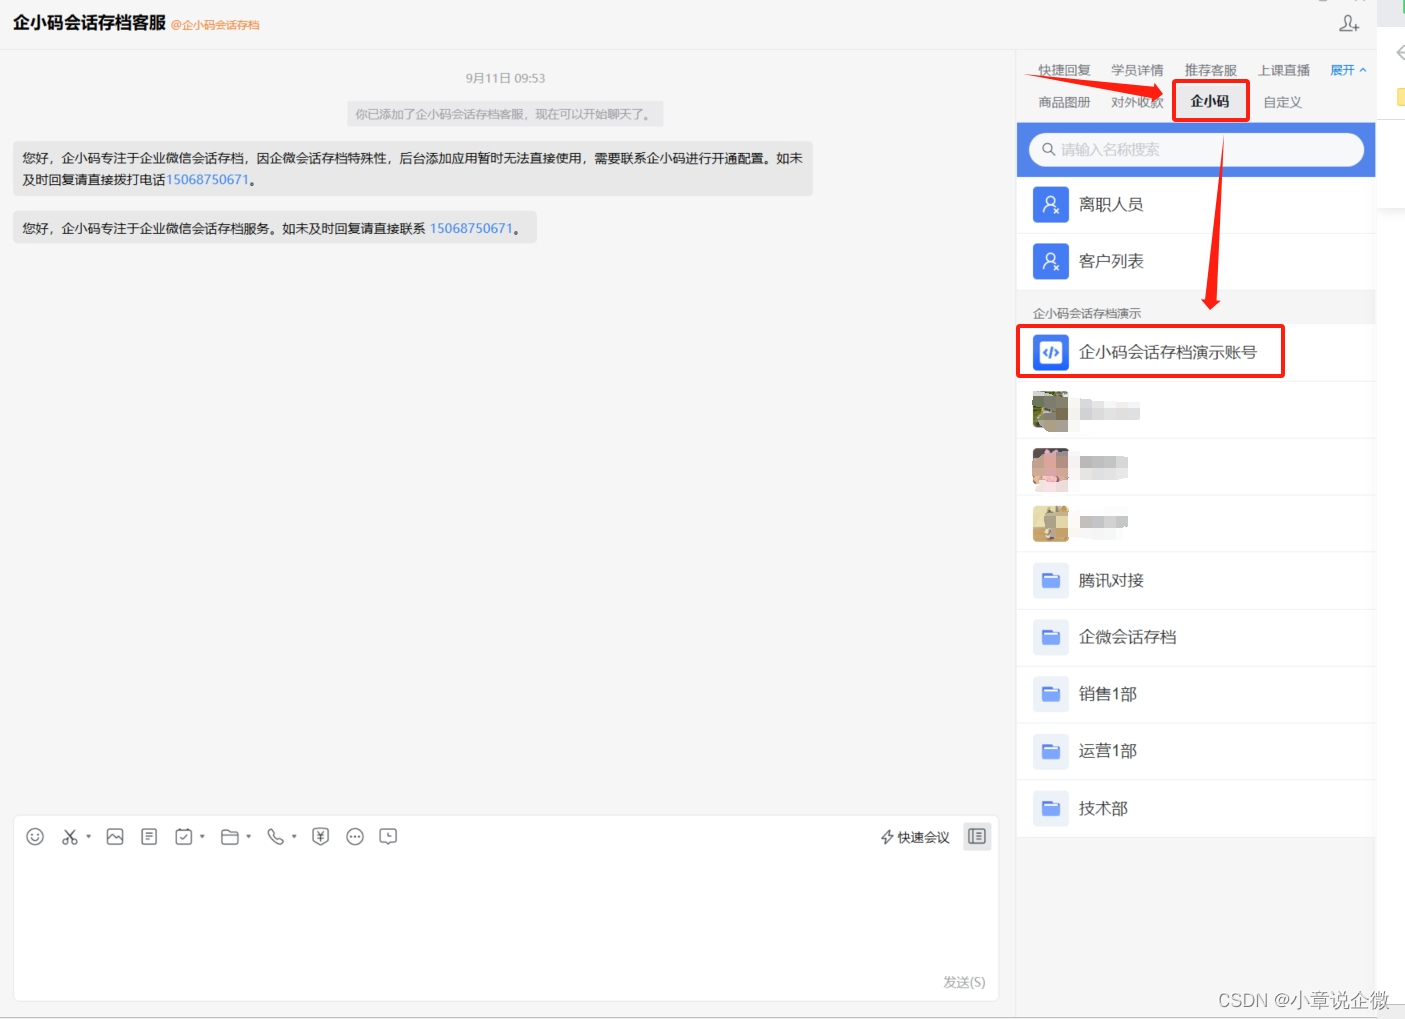Toggle the sidebar panel icon
This screenshot has width=1405, height=1019.
977,837
